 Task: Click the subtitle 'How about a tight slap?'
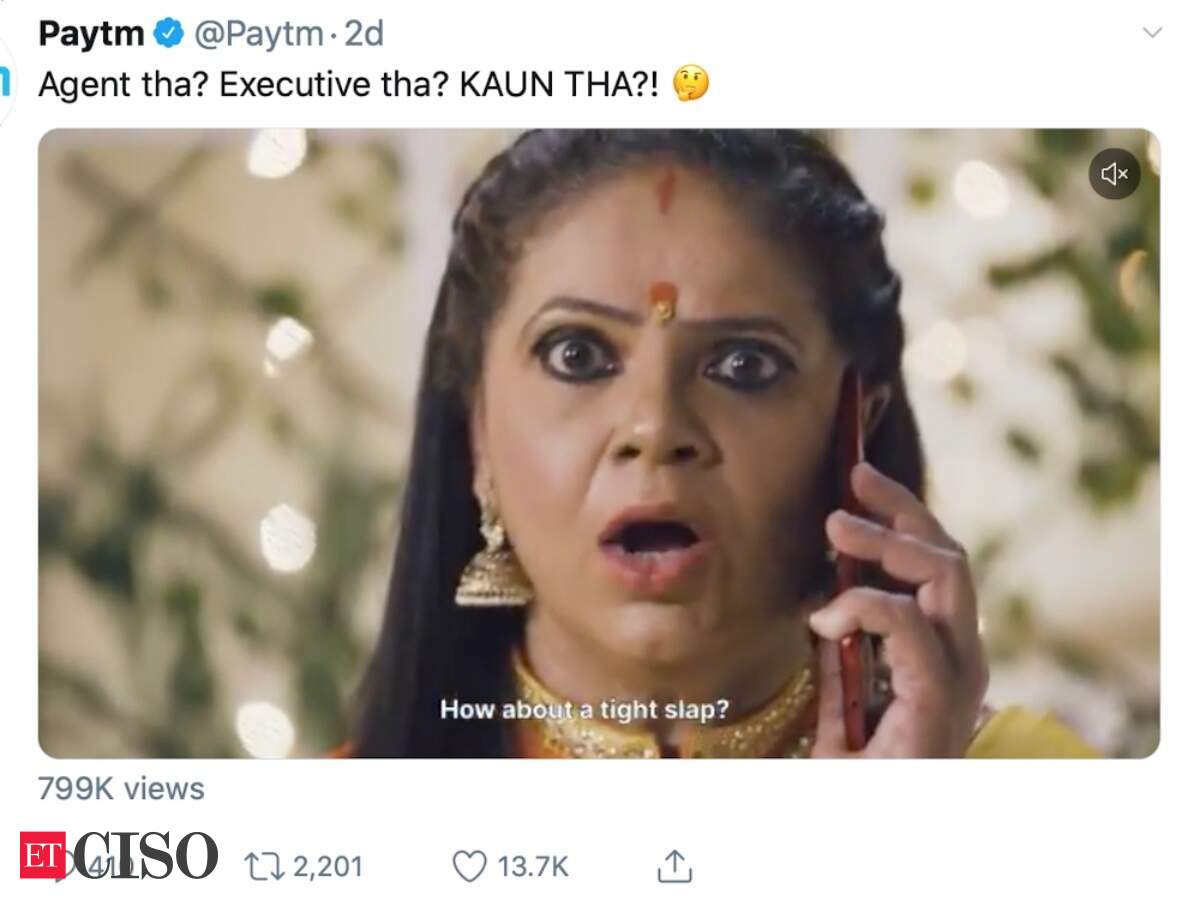click(585, 709)
